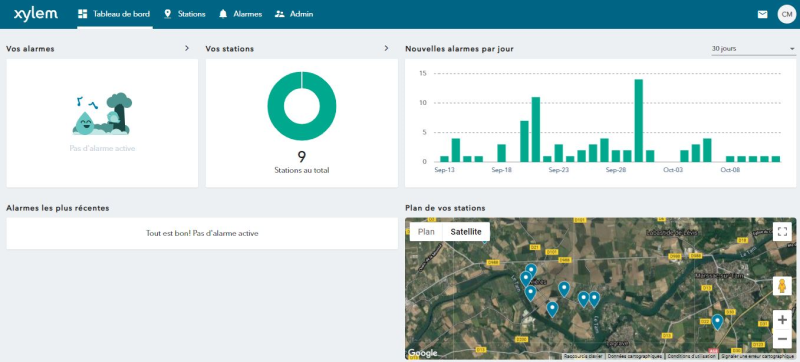Click 'Tout est bon! Pas d'alarme active' message
Viewport: 800px width, 362px height.
(202, 234)
